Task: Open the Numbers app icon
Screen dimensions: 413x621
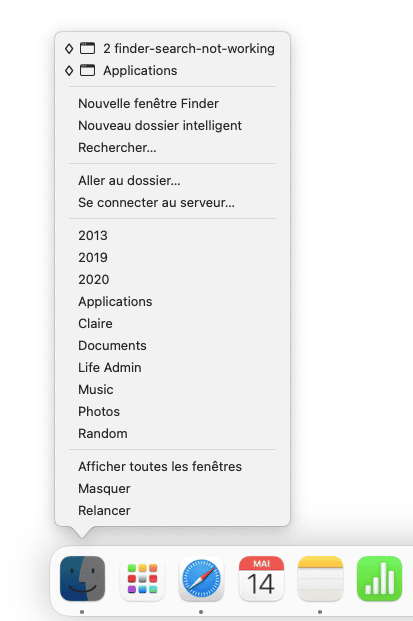Action: pos(380,579)
